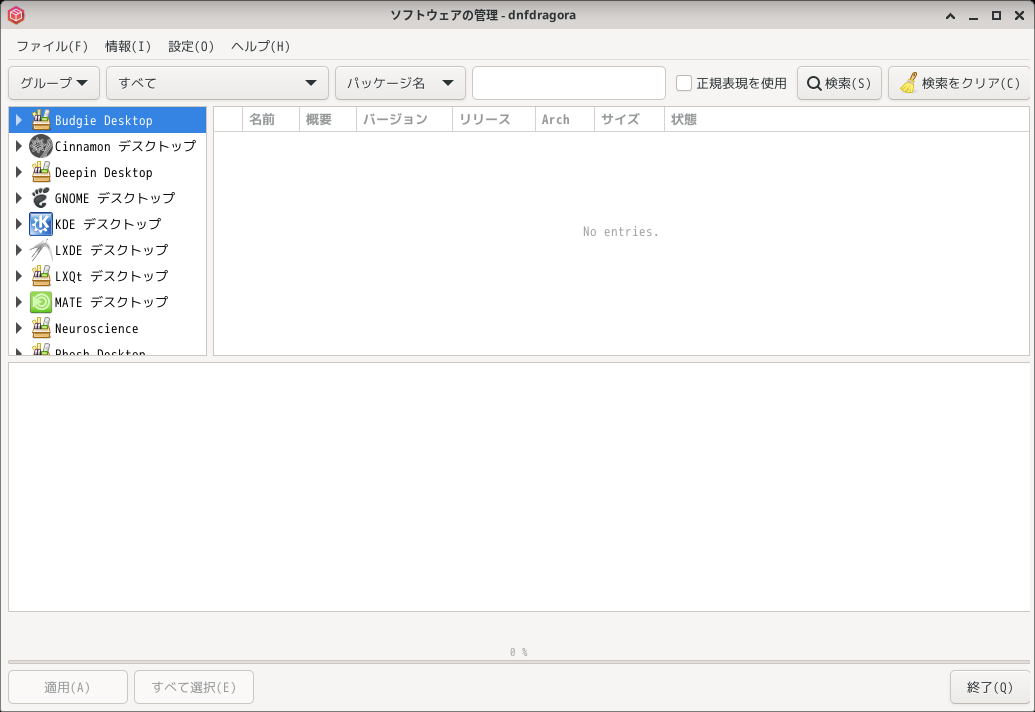Click the Budgie Desktop group icon
1035x712 pixels.
pyautogui.click(x=41, y=120)
